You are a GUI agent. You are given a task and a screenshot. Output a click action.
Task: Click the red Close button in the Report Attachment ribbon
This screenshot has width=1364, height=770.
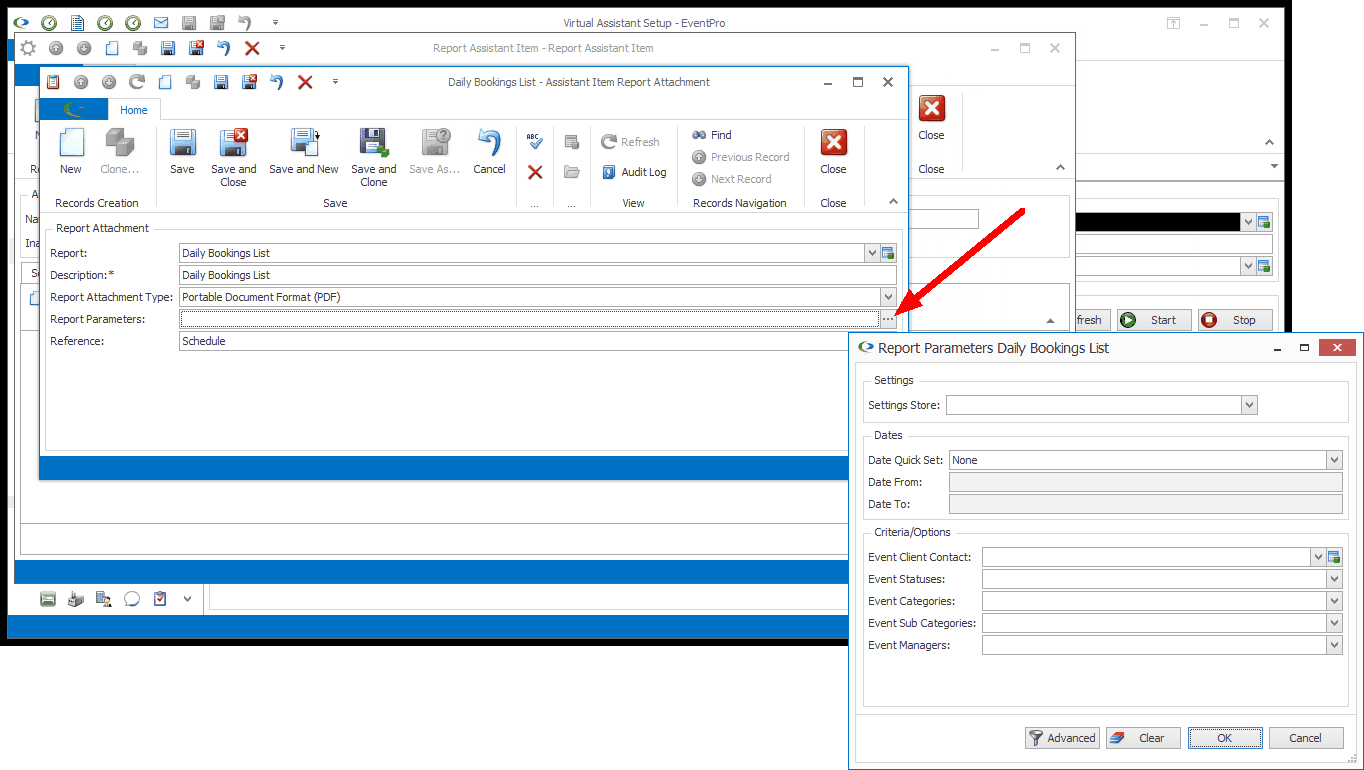click(x=833, y=152)
